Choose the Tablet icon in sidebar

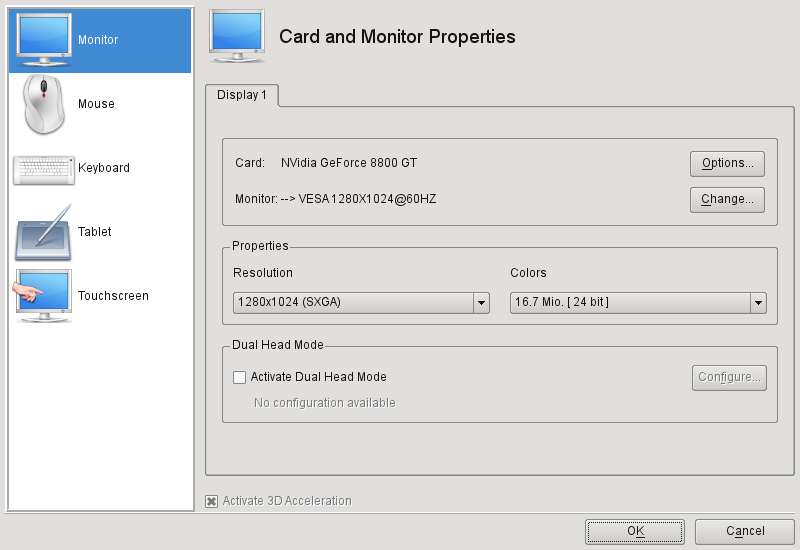[44, 232]
